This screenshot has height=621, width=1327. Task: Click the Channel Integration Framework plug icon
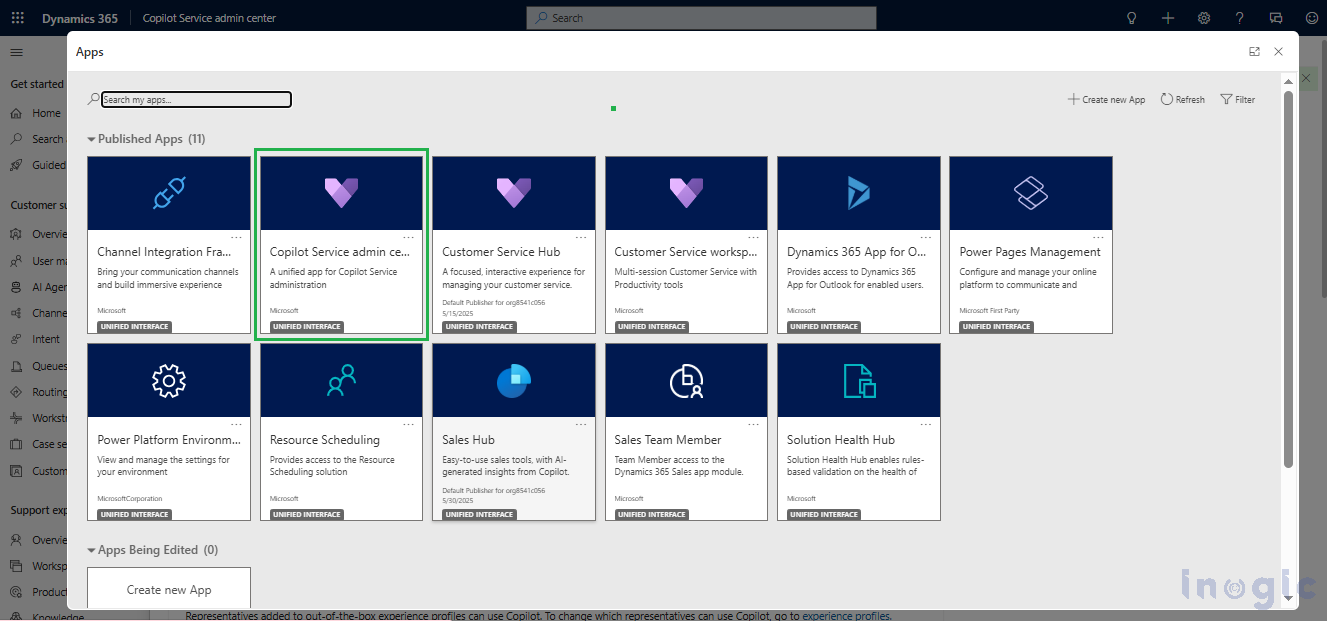pos(169,193)
